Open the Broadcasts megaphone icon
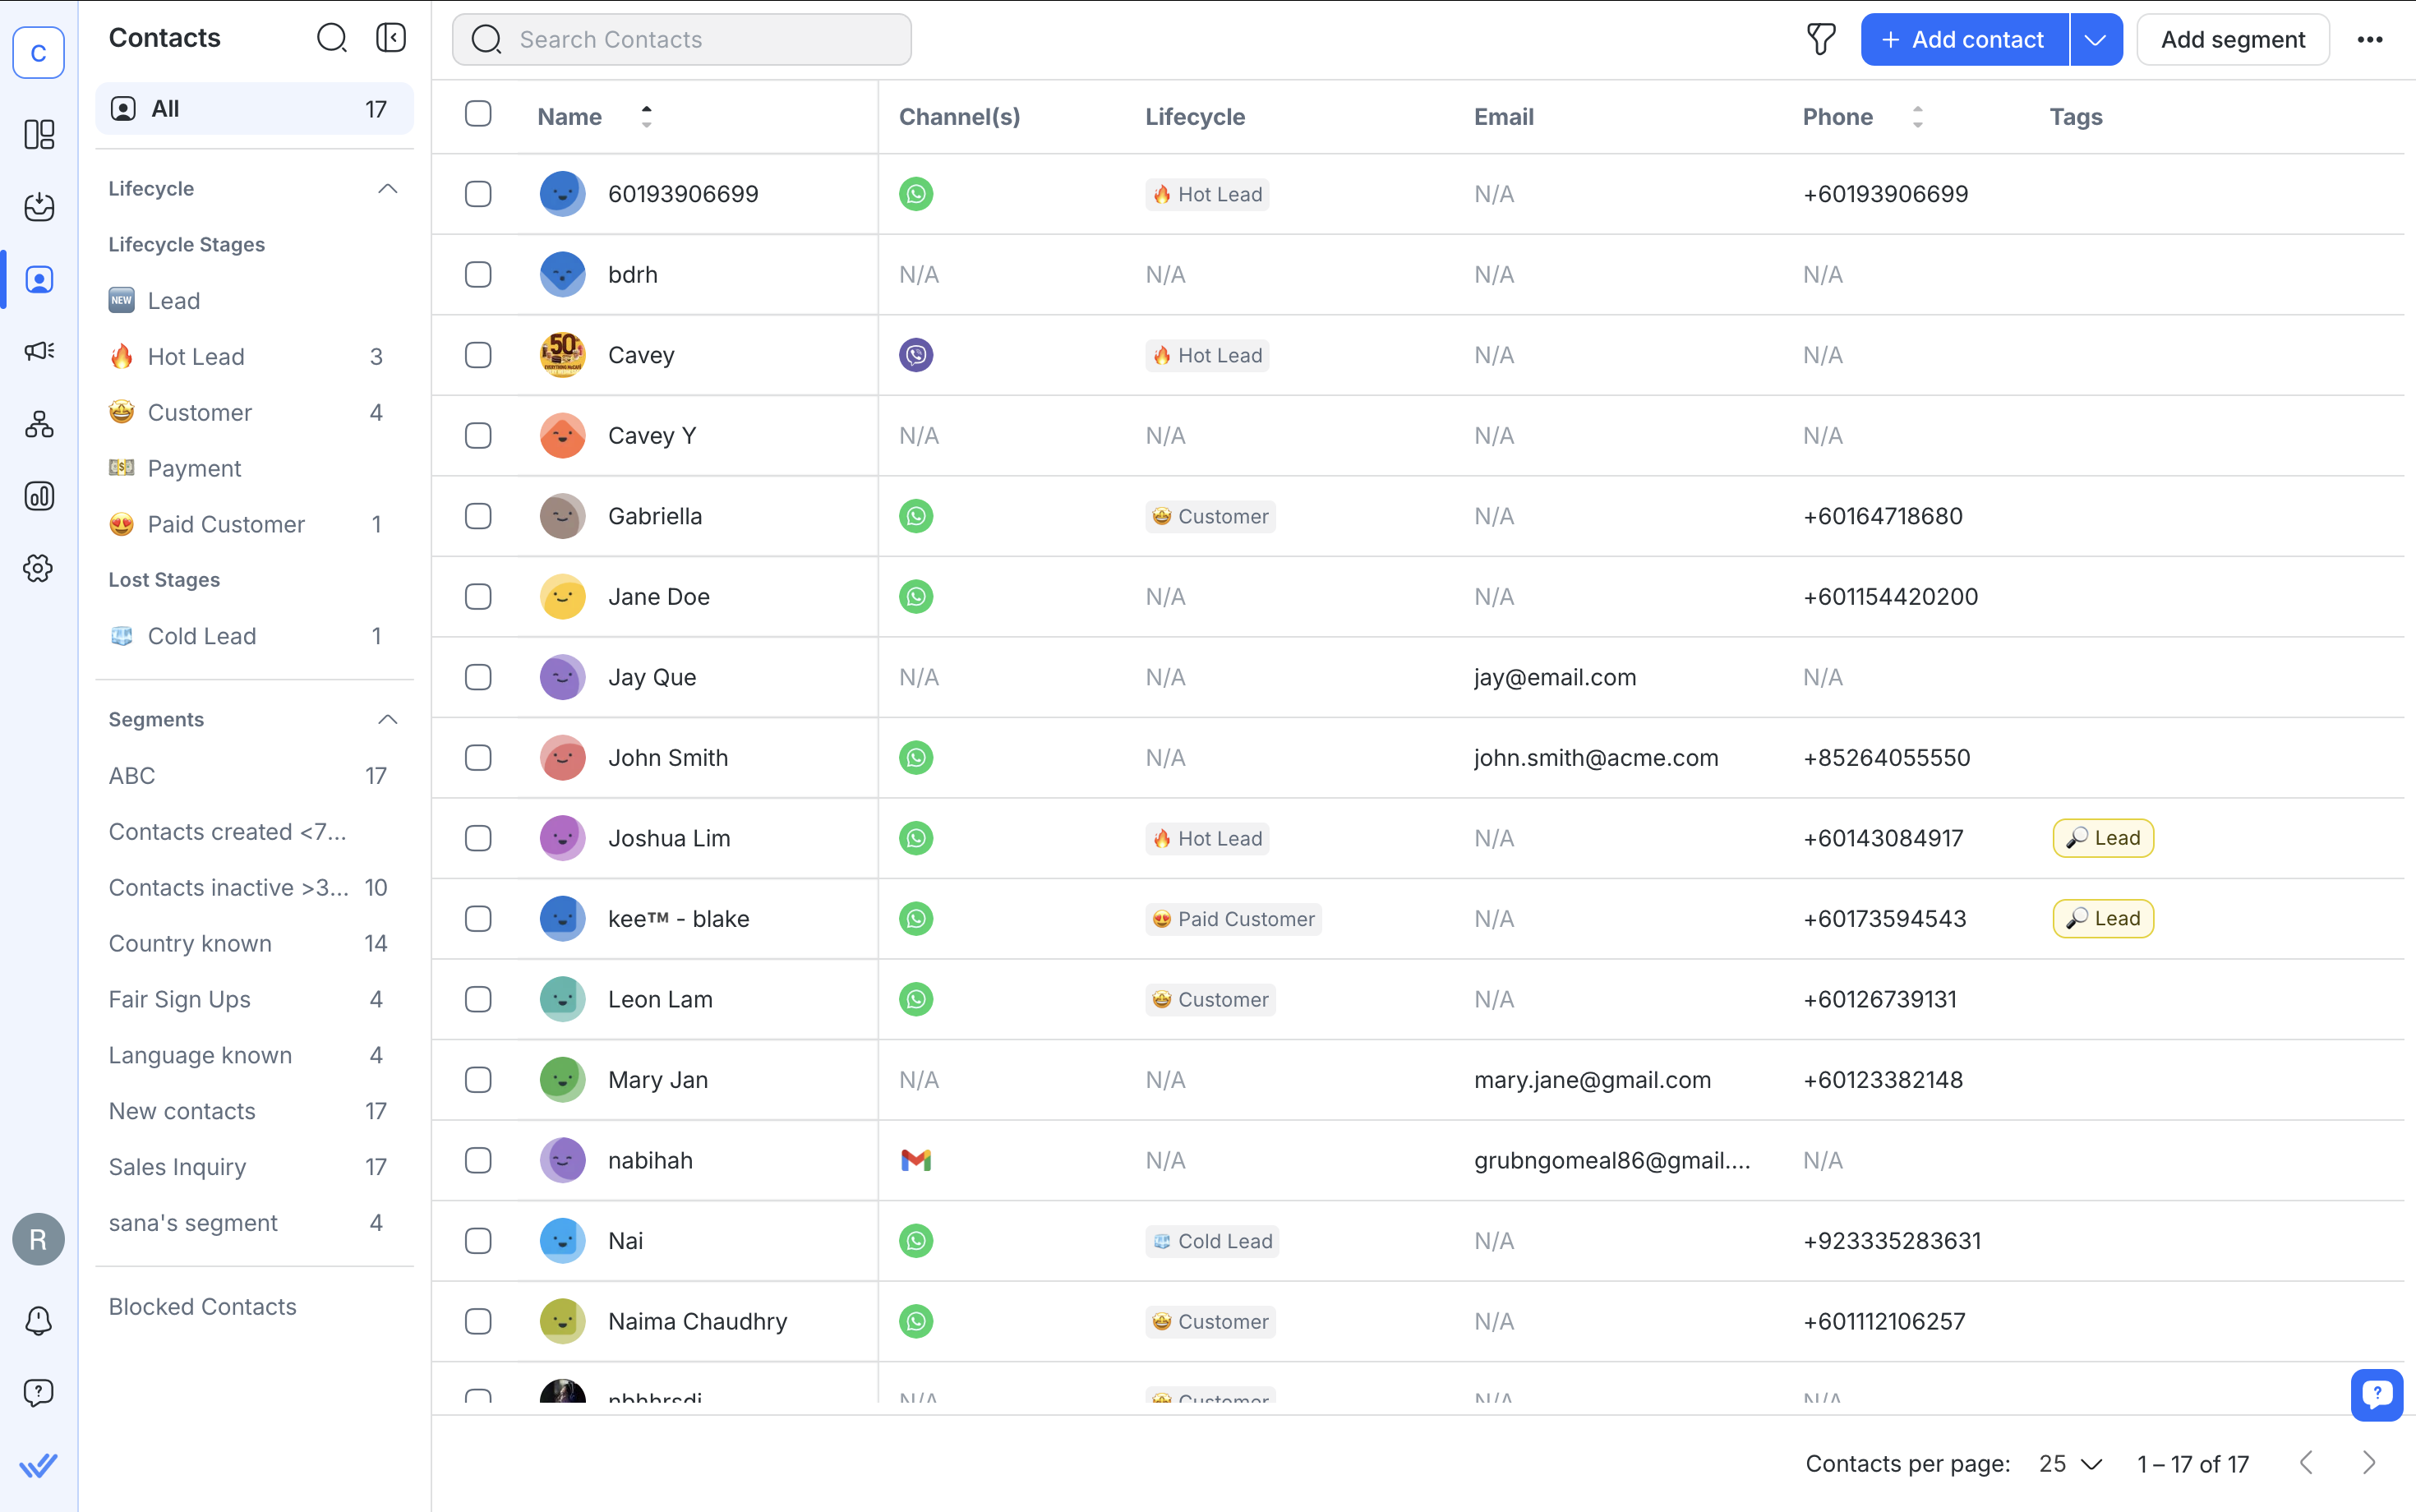The height and width of the screenshot is (1512, 2416). click(x=39, y=351)
